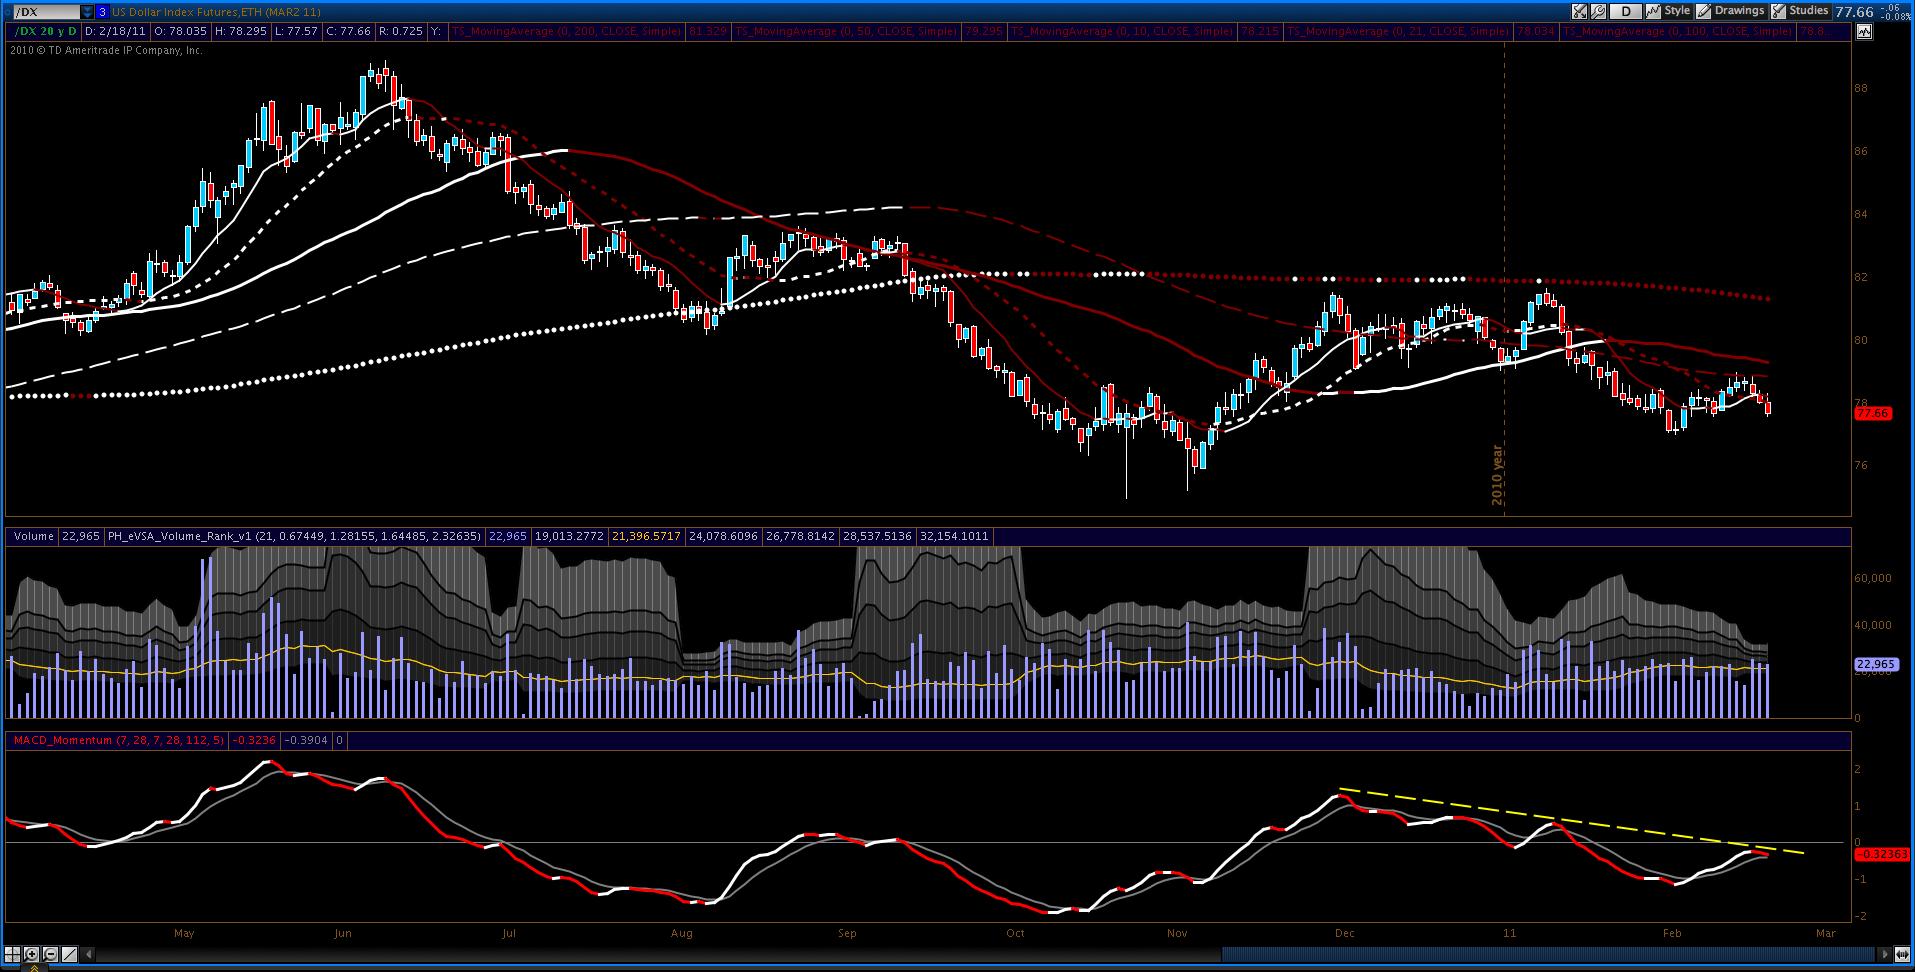Click the left scroll arrow on the time axis
This screenshot has width=1915, height=972.
[90, 954]
